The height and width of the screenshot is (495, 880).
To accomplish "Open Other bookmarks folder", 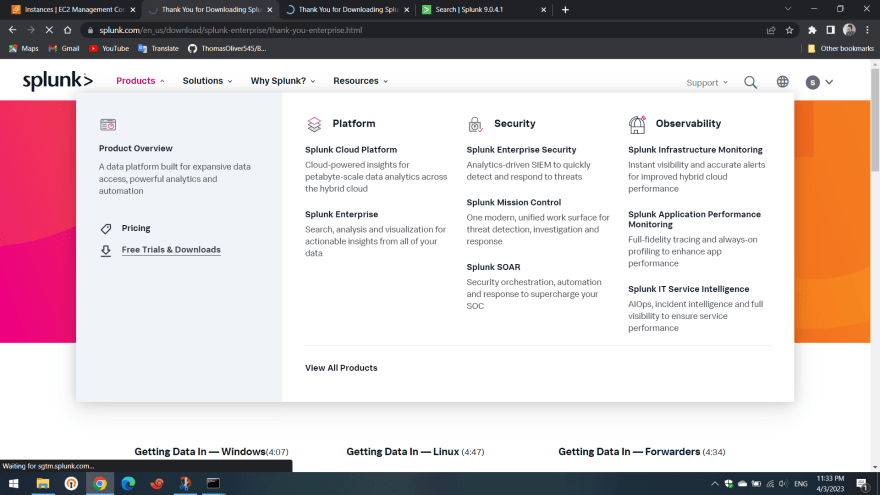I will tap(840, 48).
